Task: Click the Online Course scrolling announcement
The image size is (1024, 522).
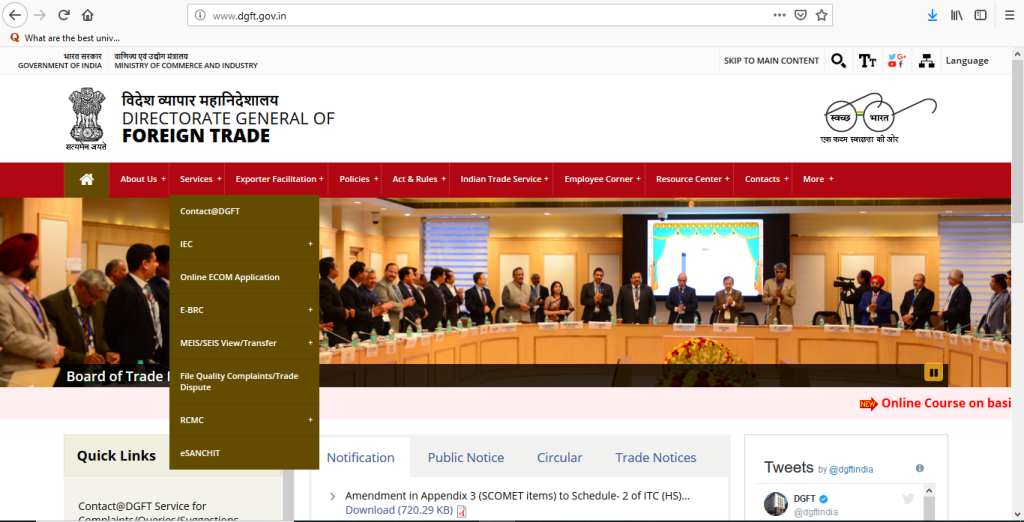Action: coord(946,403)
